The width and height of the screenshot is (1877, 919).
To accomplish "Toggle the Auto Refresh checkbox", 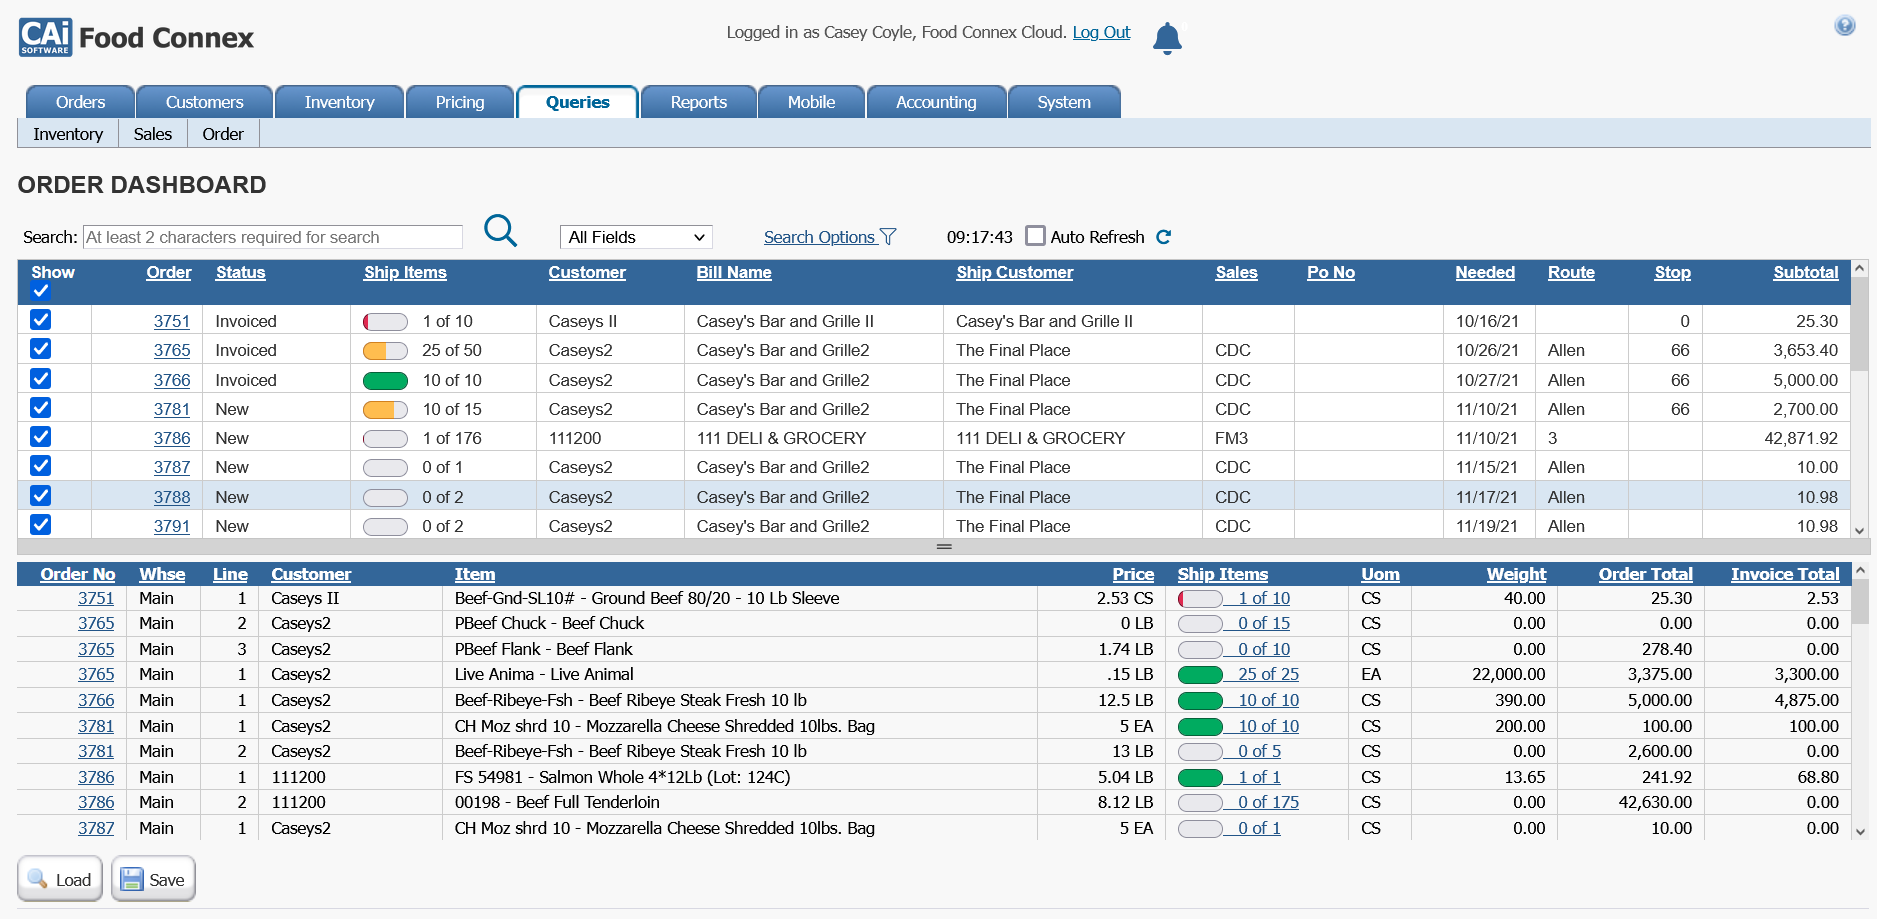I will pyautogui.click(x=1036, y=236).
